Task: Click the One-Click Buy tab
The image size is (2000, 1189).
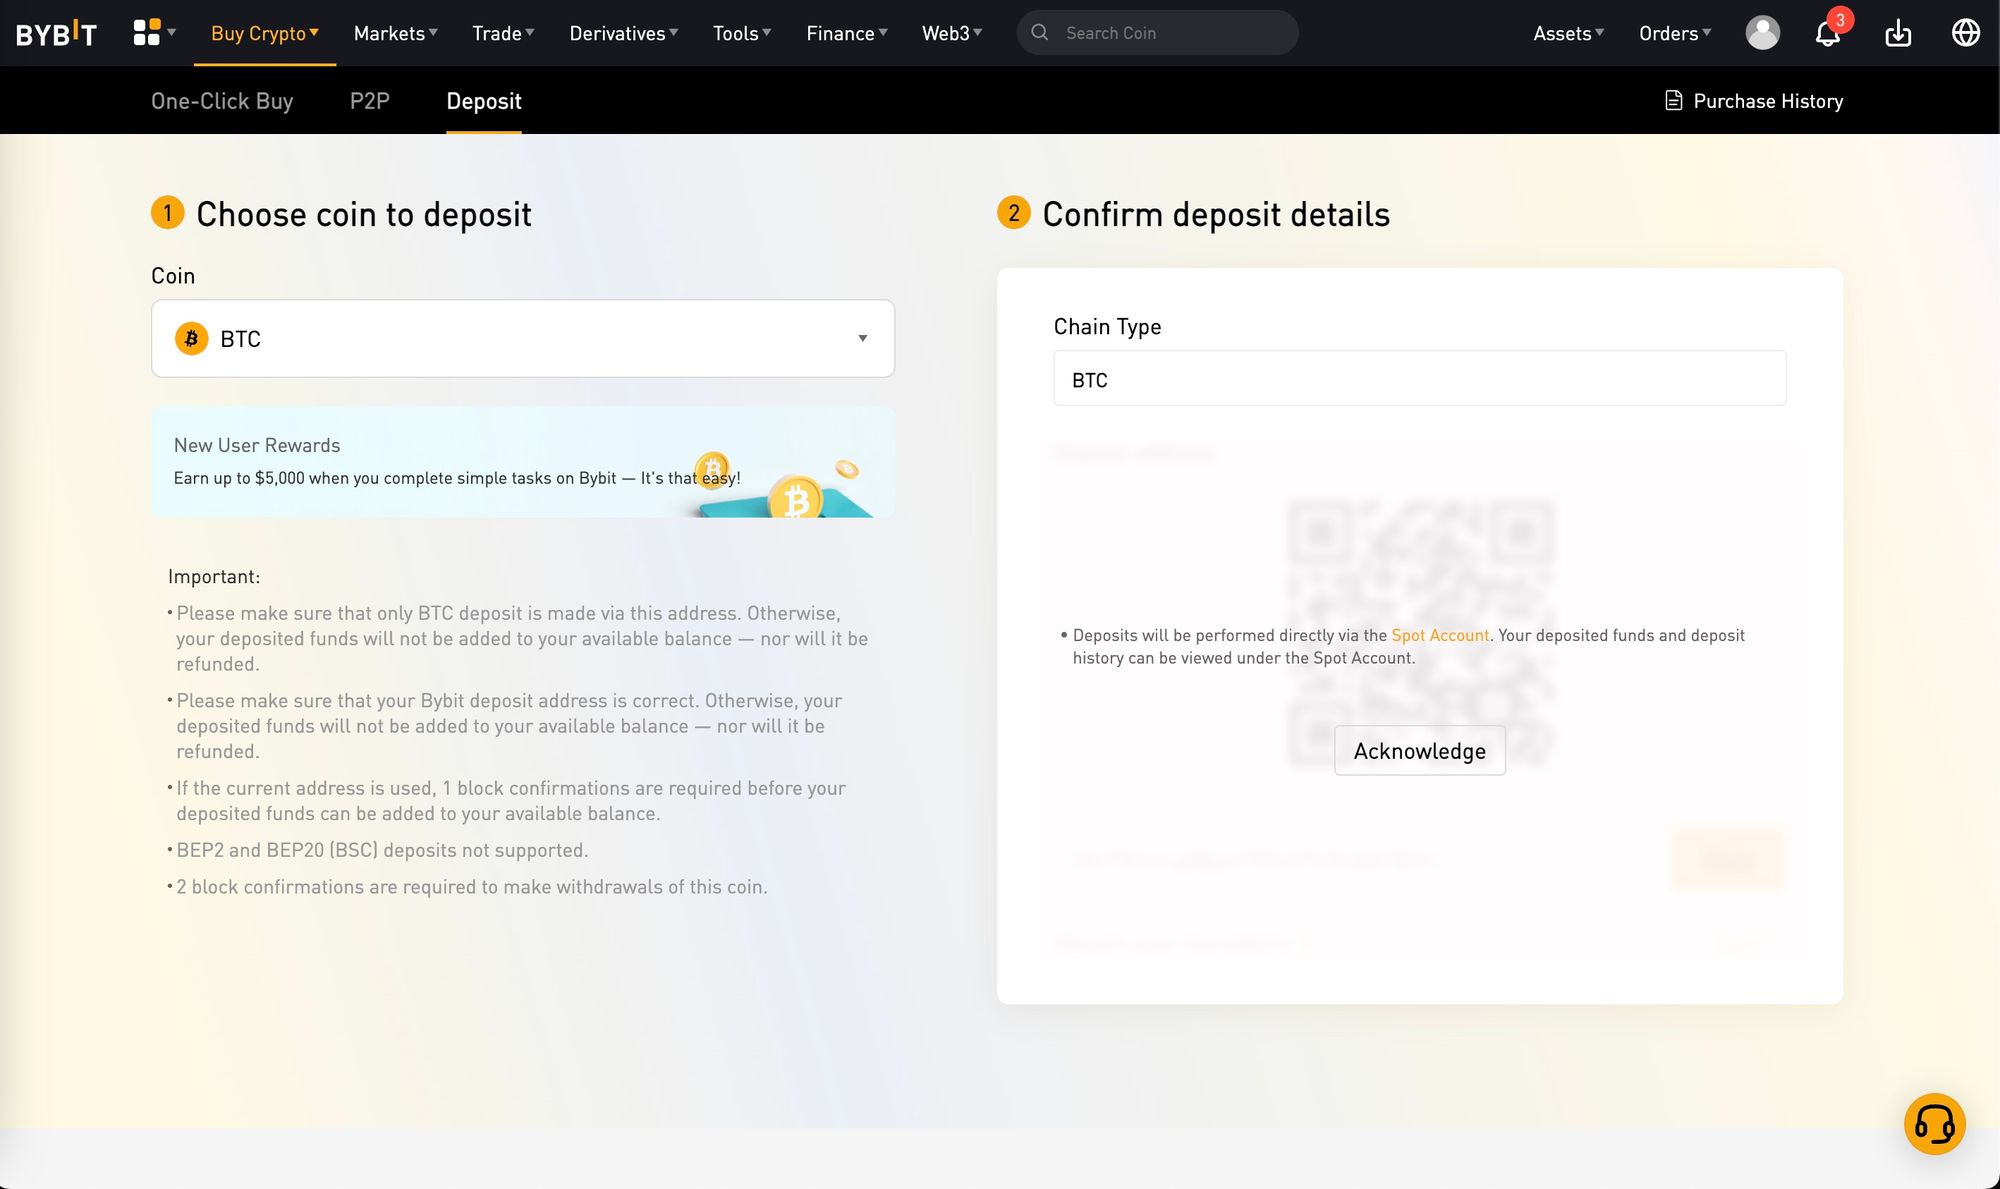Action: [222, 99]
